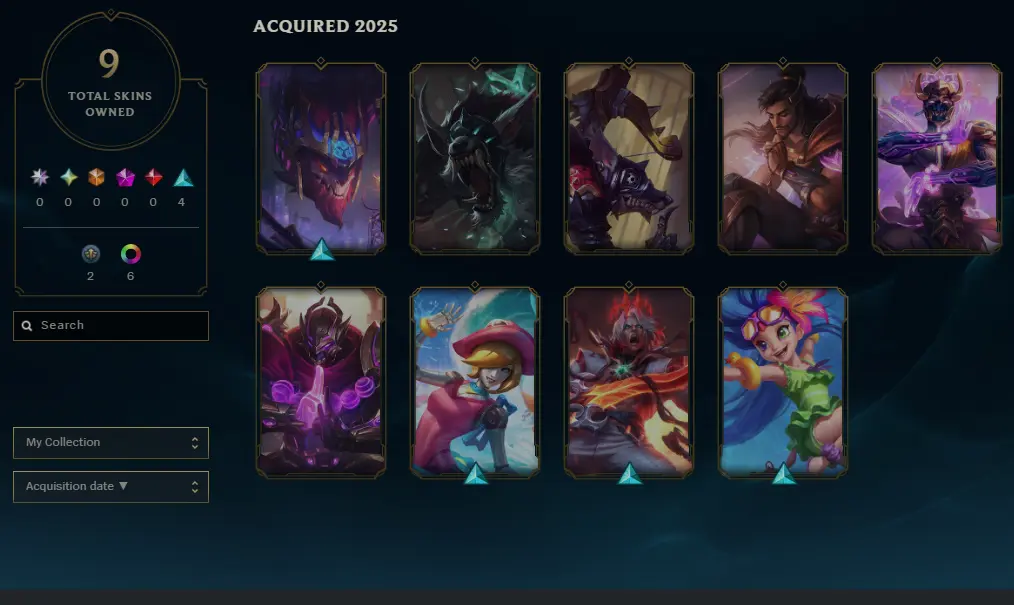Expand the Acquisition date sort dropdown
Image resolution: width=1014 pixels, height=605 pixels.
[x=111, y=487]
